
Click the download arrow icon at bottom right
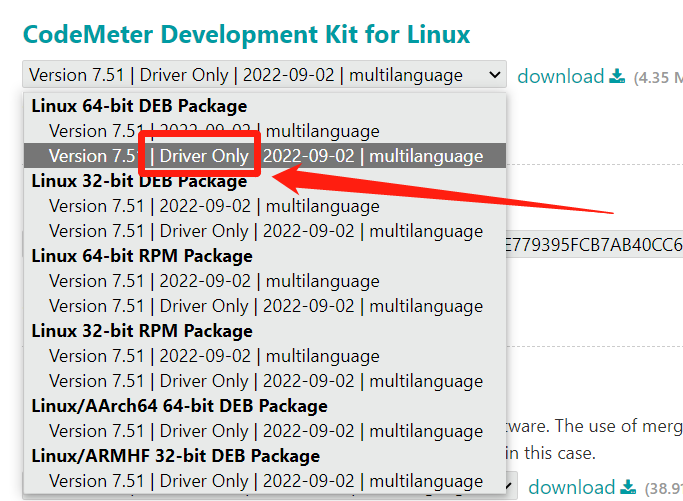point(628,487)
